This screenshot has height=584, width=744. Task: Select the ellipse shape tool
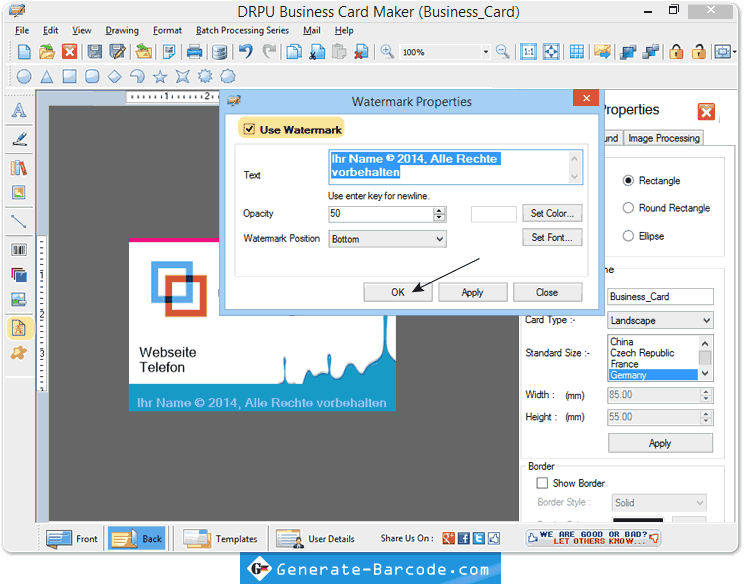pos(24,76)
